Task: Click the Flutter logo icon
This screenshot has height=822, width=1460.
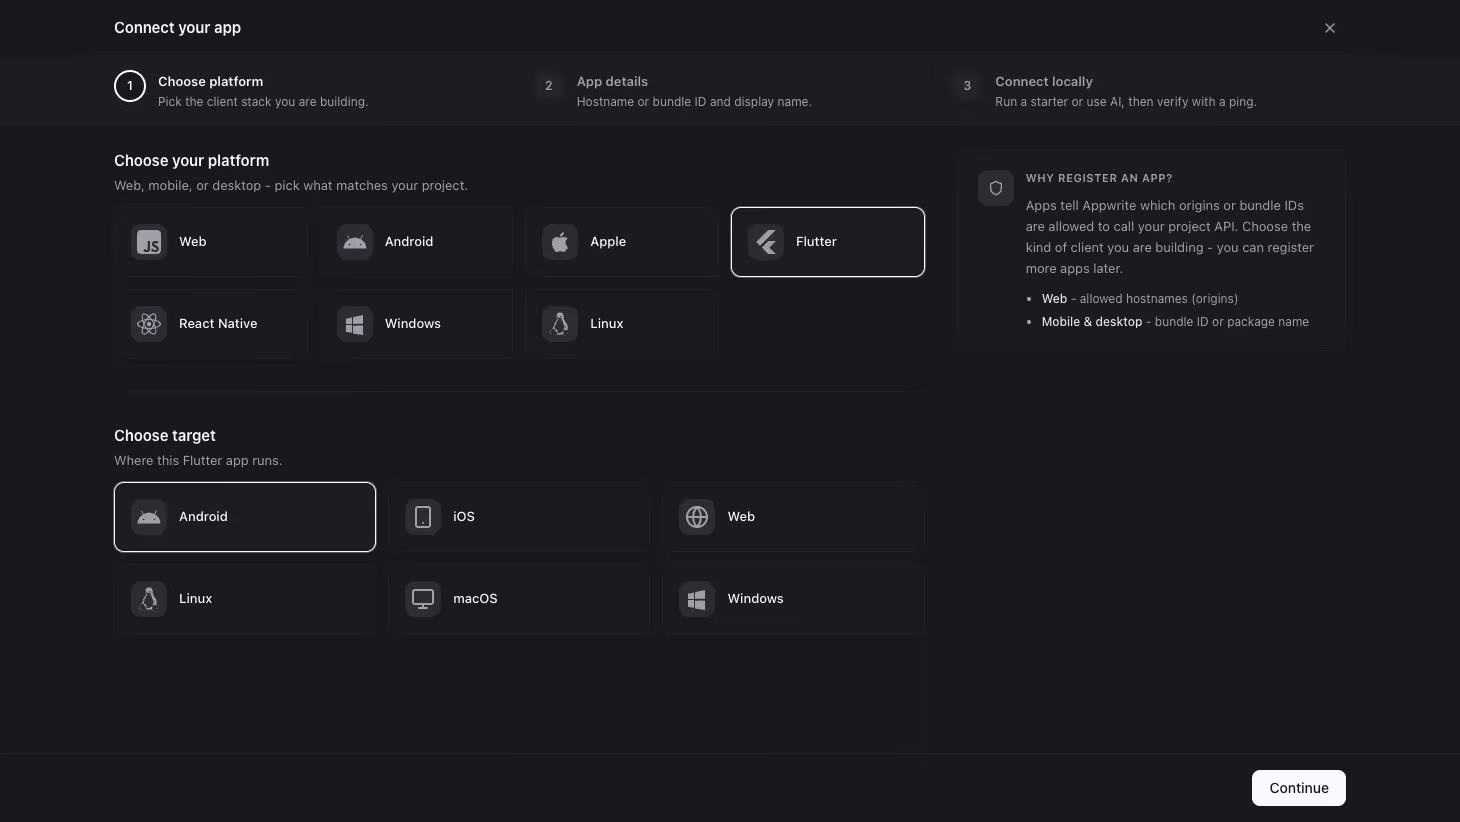Action: (x=766, y=242)
